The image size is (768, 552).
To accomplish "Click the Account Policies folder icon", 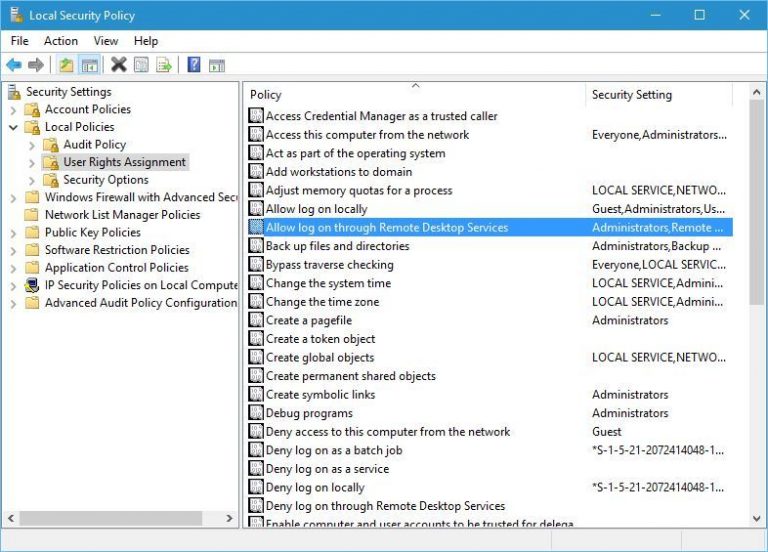I will pos(32,109).
